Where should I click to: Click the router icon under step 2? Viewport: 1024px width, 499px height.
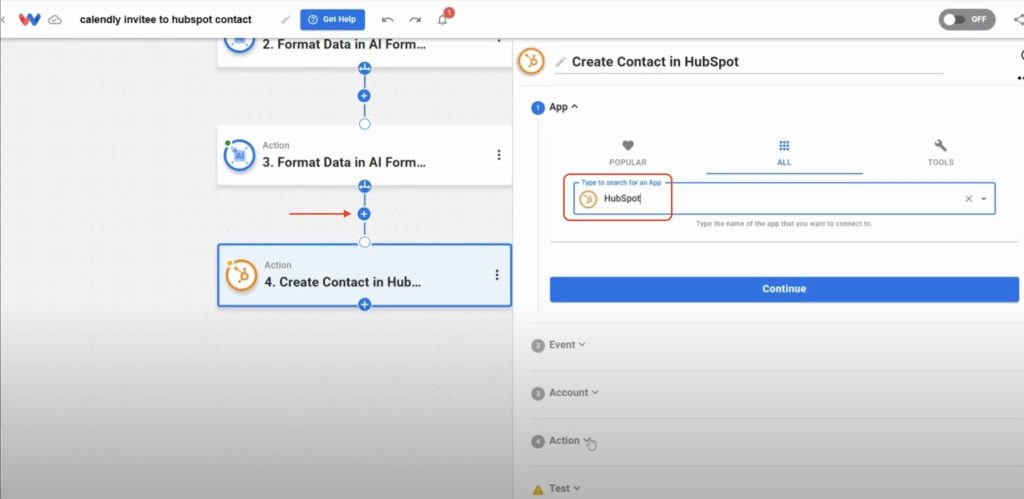click(364, 68)
